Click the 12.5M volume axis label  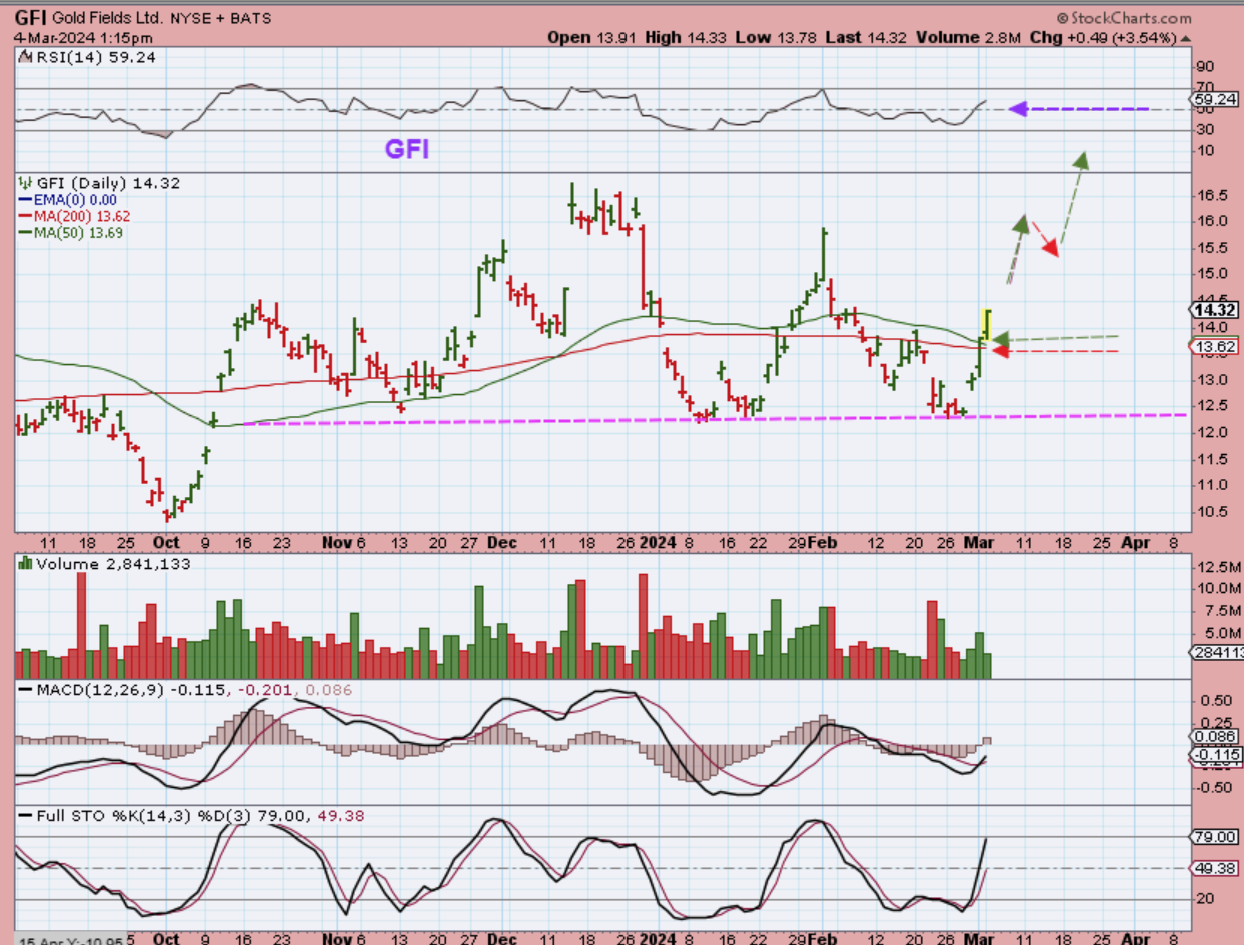[x=1221, y=568]
